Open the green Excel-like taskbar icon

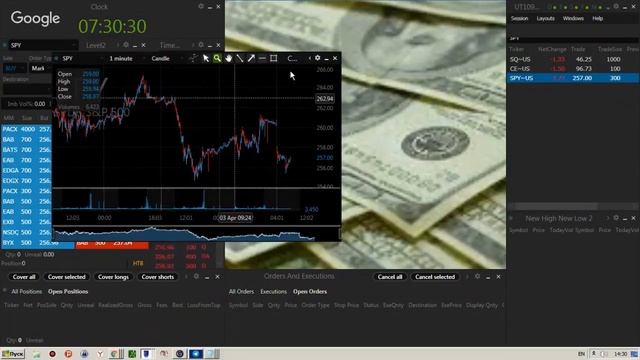coord(132,354)
